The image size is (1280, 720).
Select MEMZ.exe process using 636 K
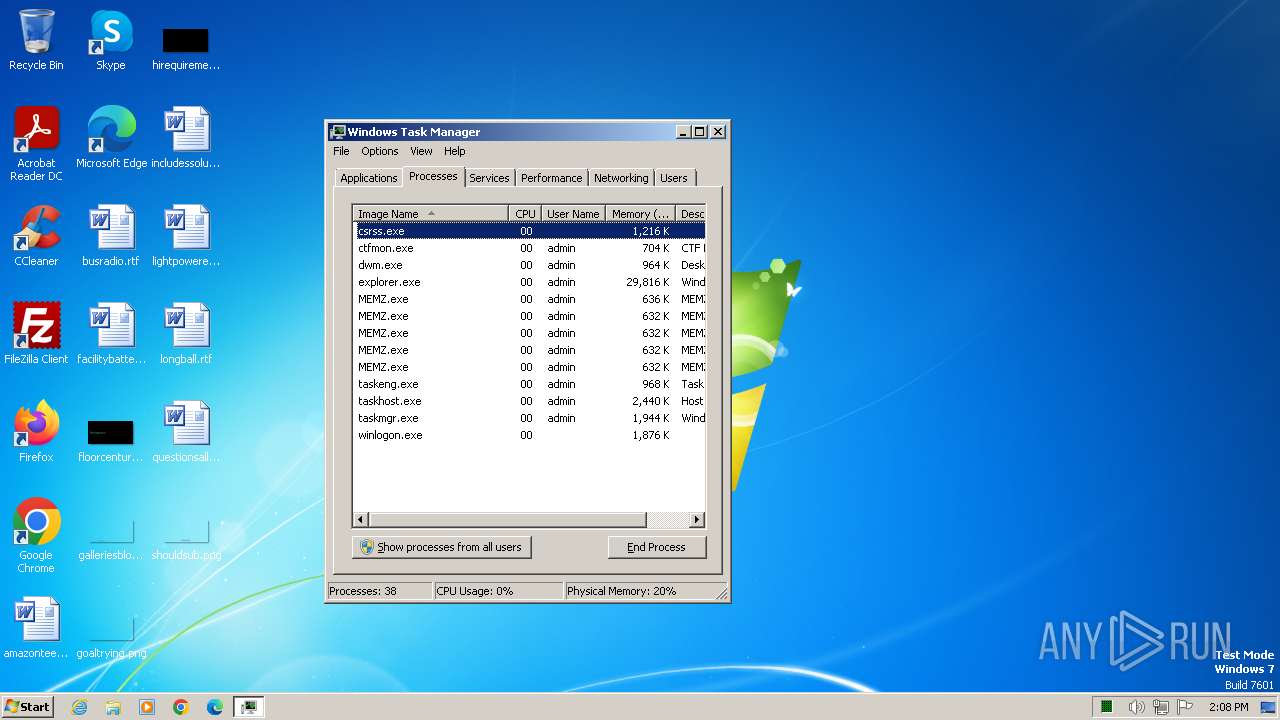[x=530, y=299]
